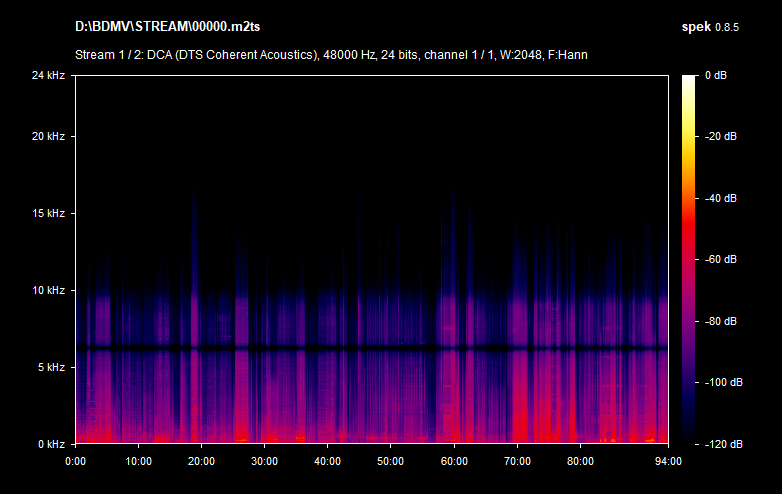Click the -80 dB scale label

tap(720, 321)
